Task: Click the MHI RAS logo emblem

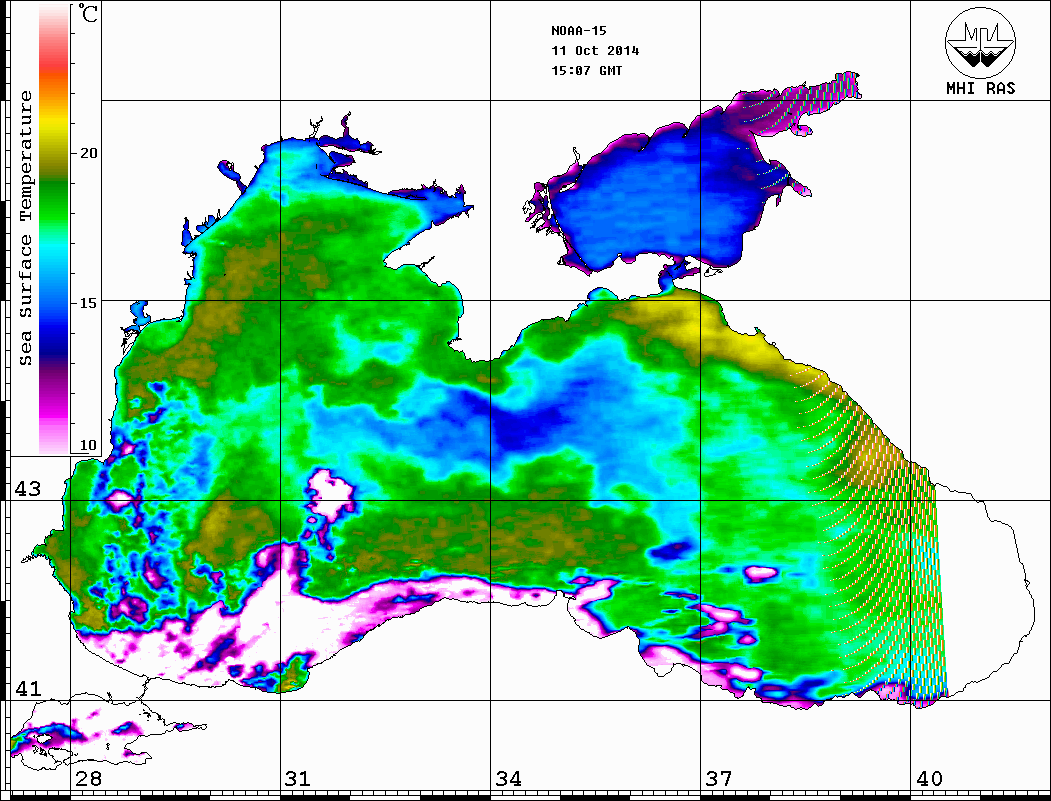Action: [x=980, y=42]
